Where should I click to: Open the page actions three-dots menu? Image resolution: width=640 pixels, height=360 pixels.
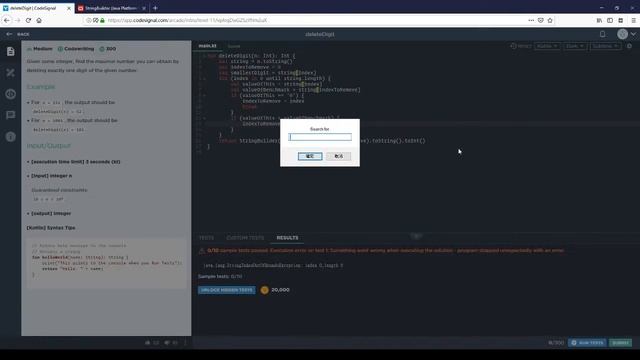[x=531, y=20]
